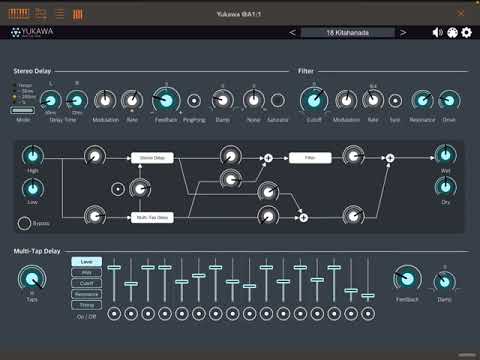480x360 pixels.
Task: Close the Yukawa plugin window
Action: (461, 13)
